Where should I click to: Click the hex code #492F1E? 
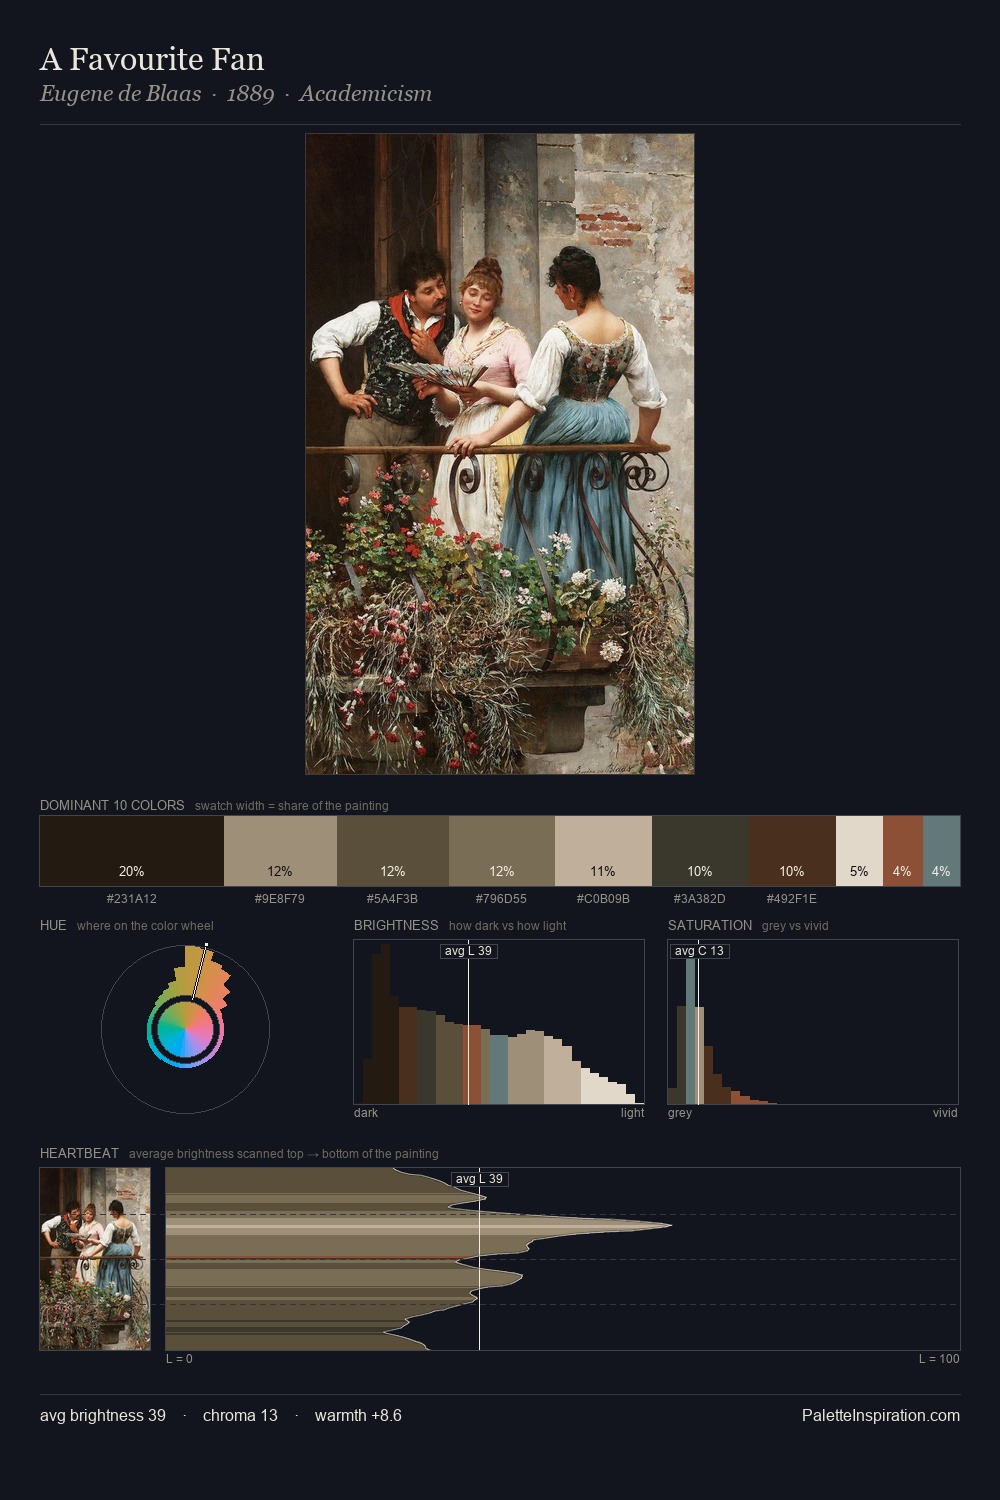(792, 898)
